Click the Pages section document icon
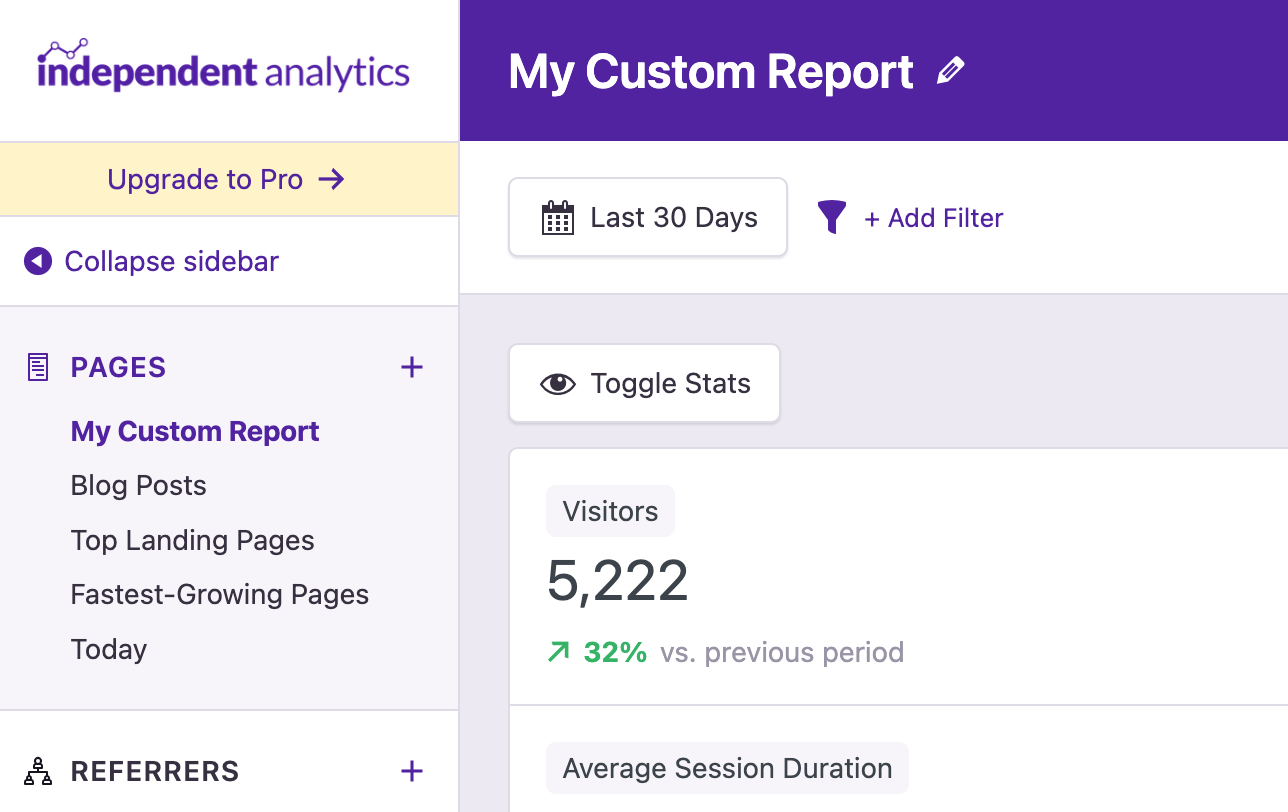The width and height of the screenshot is (1288, 812). [x=37, y=366]
